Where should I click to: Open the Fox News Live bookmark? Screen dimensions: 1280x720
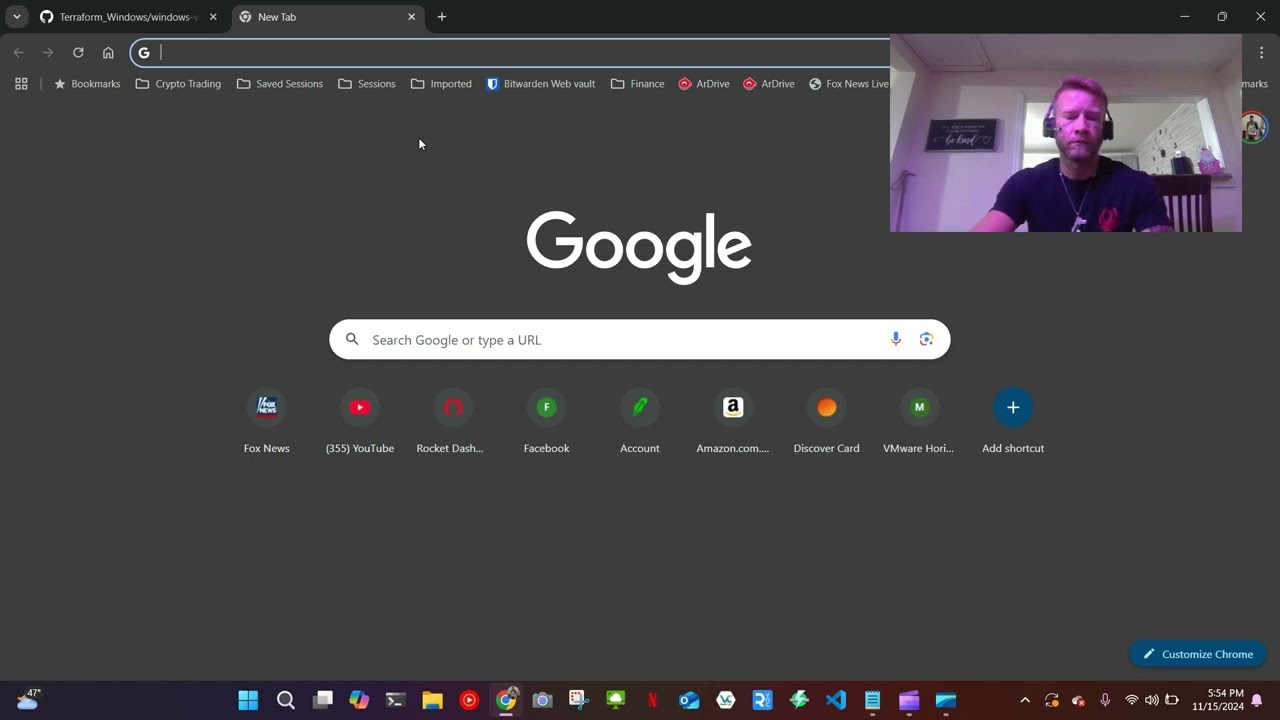click(848, 84)
